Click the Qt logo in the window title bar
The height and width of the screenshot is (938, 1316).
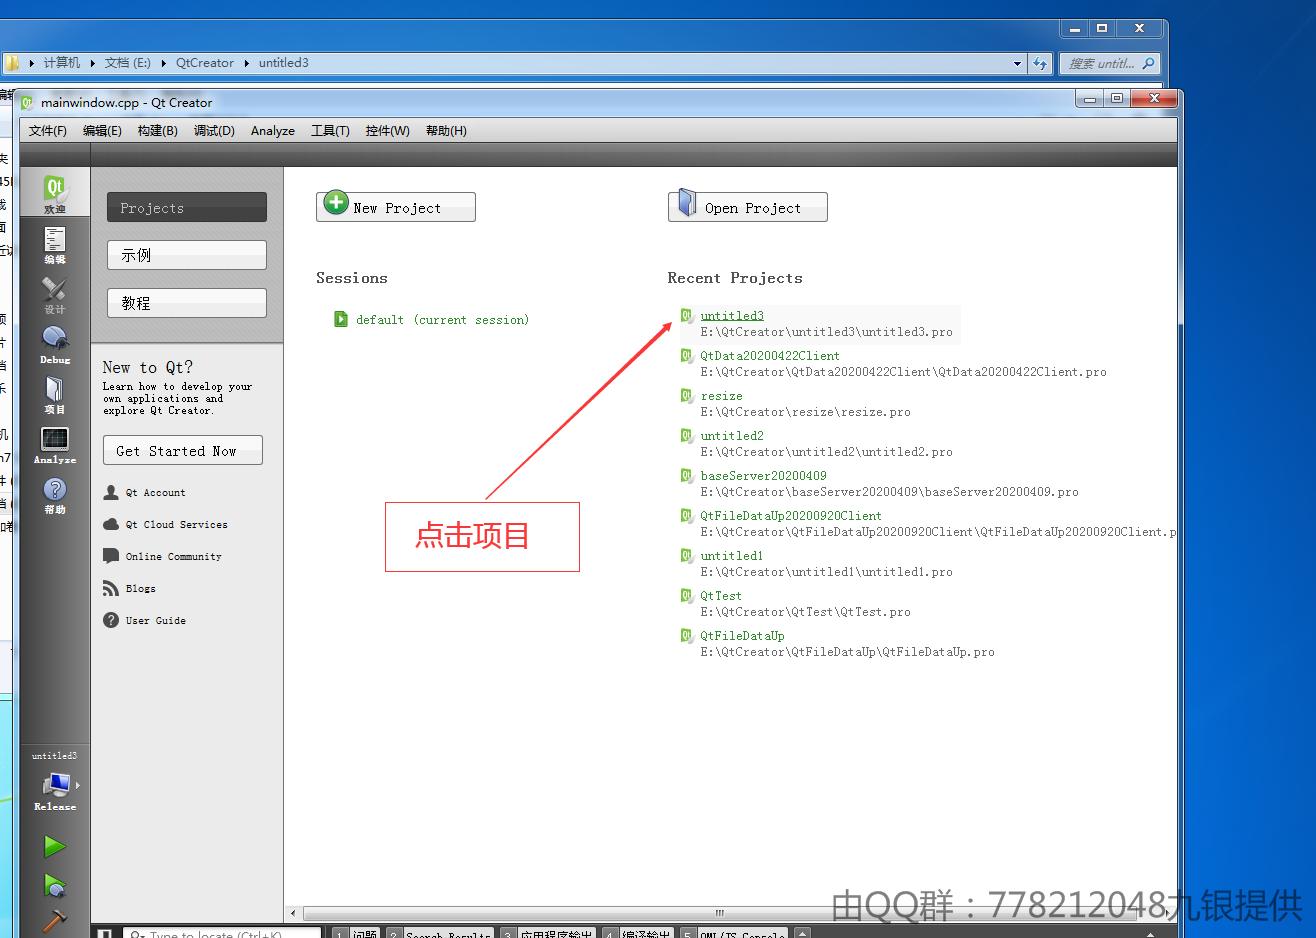click(27, 102)
